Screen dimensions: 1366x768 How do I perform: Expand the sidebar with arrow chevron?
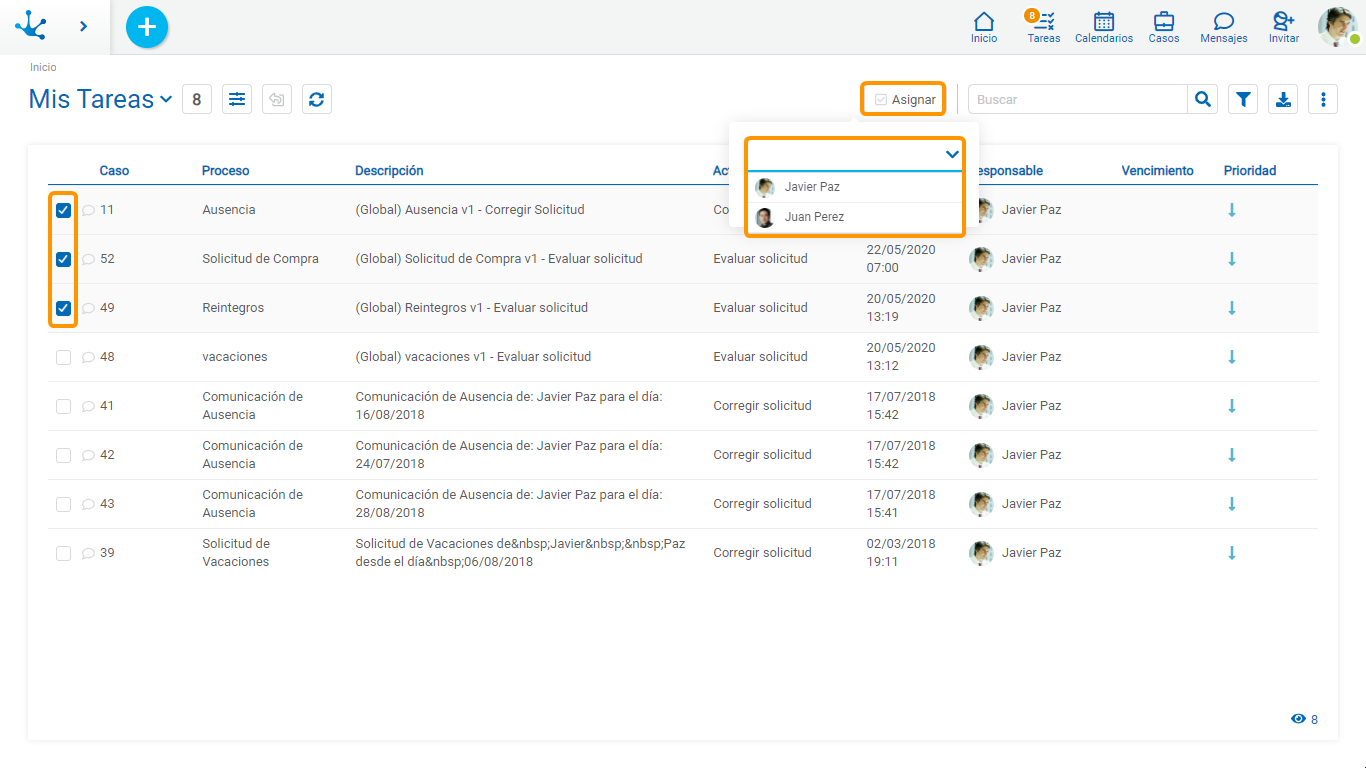click(83, 27)
